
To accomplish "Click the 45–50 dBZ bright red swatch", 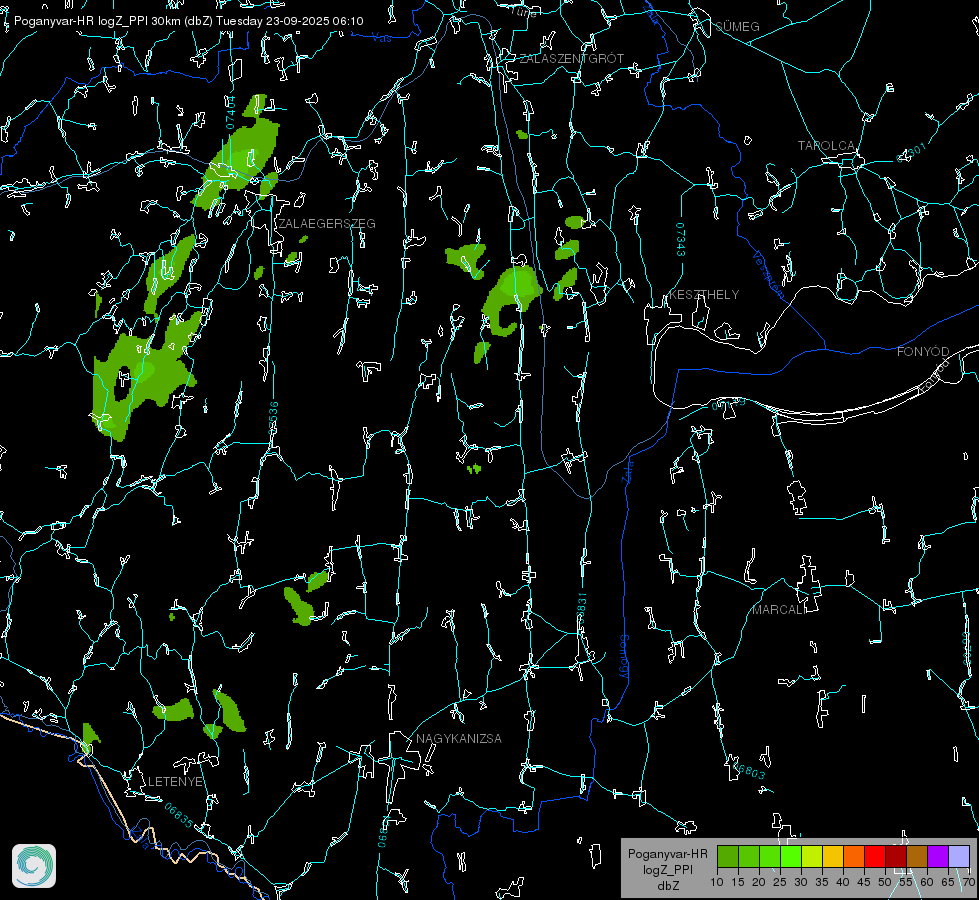I will 875,856.
